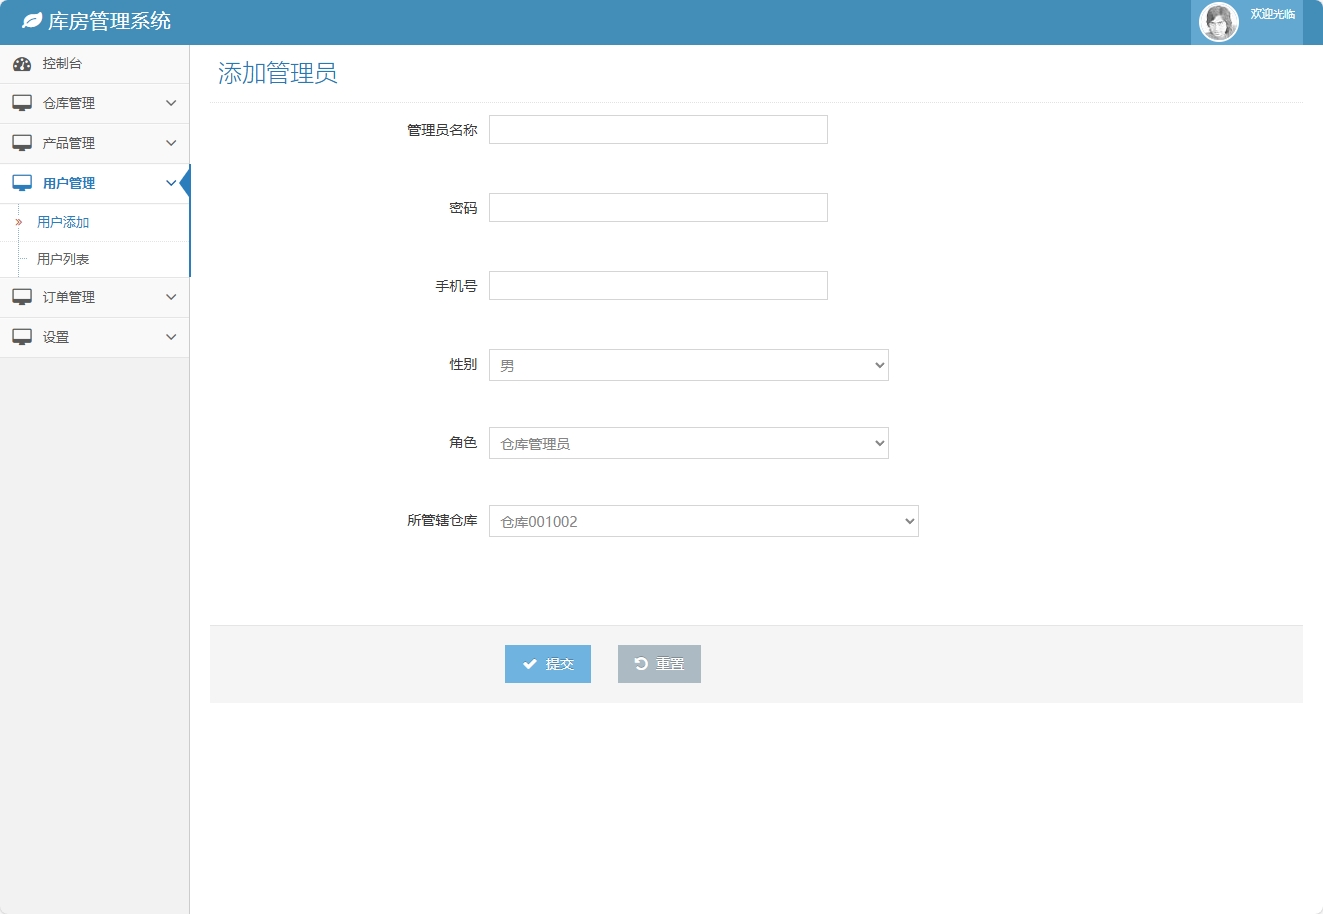Open the 性别 gender dropdown

coord(688,365)
